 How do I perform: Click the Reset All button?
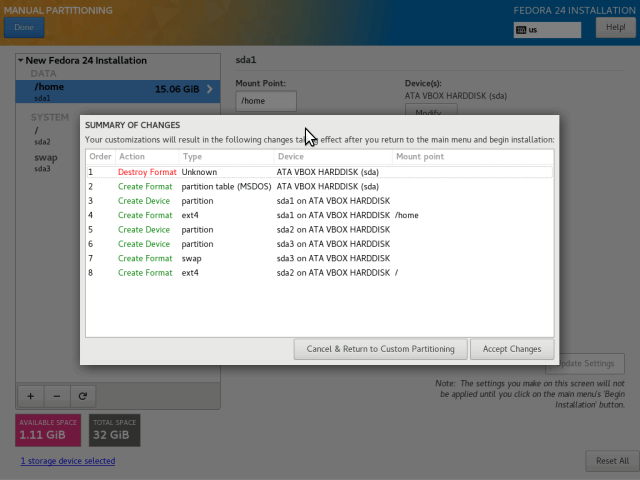coord(612,461)
